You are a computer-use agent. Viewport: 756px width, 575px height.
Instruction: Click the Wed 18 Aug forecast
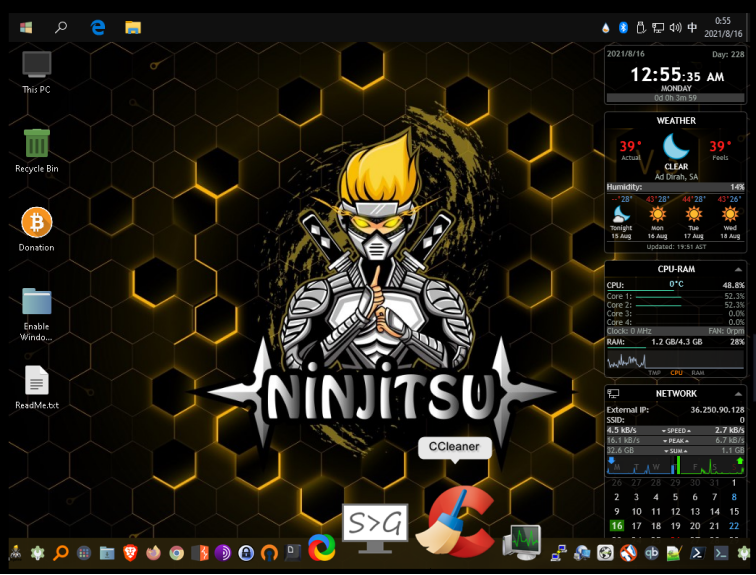(x=729, y=217)
